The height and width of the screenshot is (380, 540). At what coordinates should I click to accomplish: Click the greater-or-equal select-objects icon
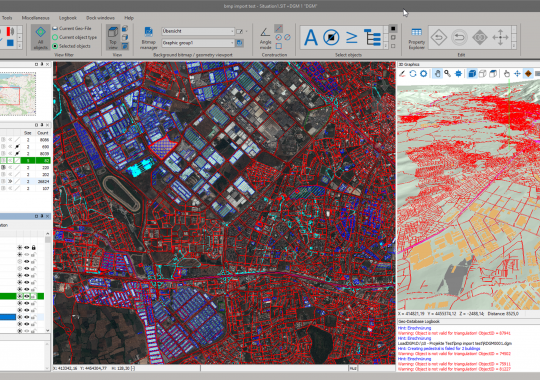pyautogui.click(x=351, y=37)
